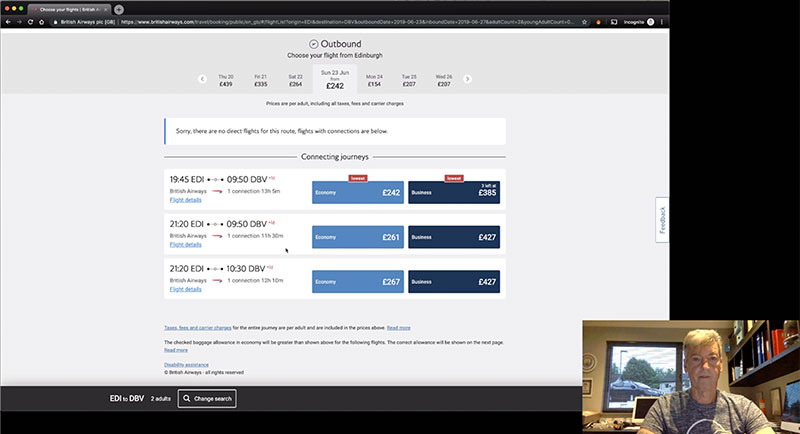Click Read more under the baggage allowance note
The height and width of the screenshot is (434, 800).
(176, 350)
